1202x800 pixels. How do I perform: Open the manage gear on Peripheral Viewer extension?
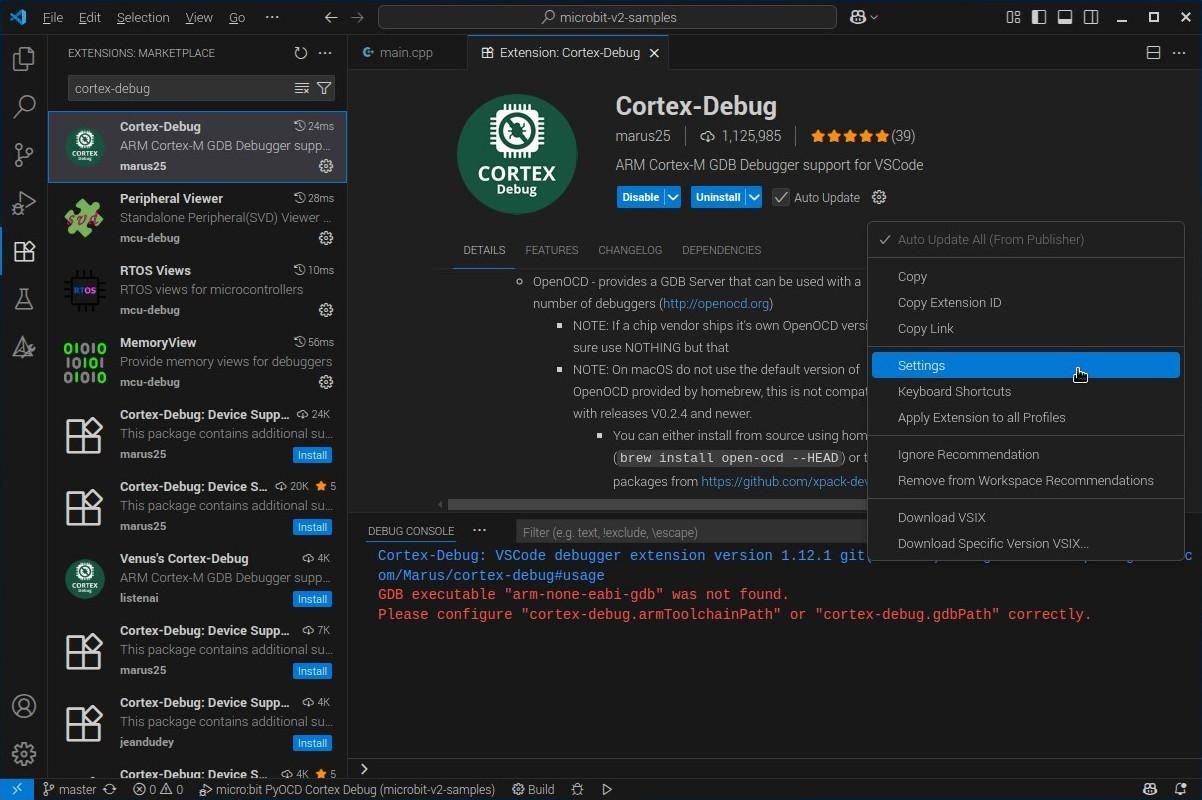(x=326, y=238)
